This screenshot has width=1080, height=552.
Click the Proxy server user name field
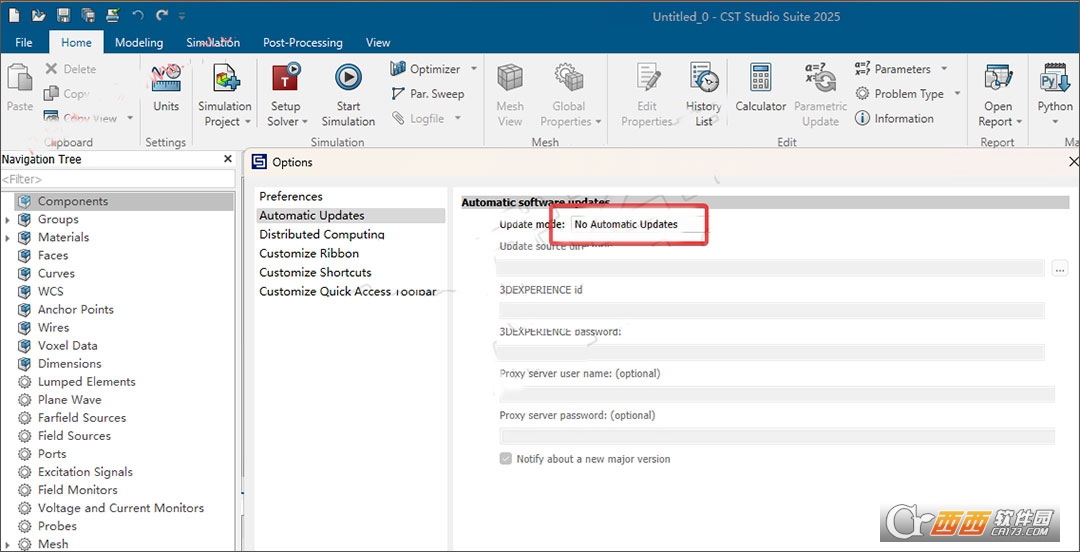pos(777,394)
